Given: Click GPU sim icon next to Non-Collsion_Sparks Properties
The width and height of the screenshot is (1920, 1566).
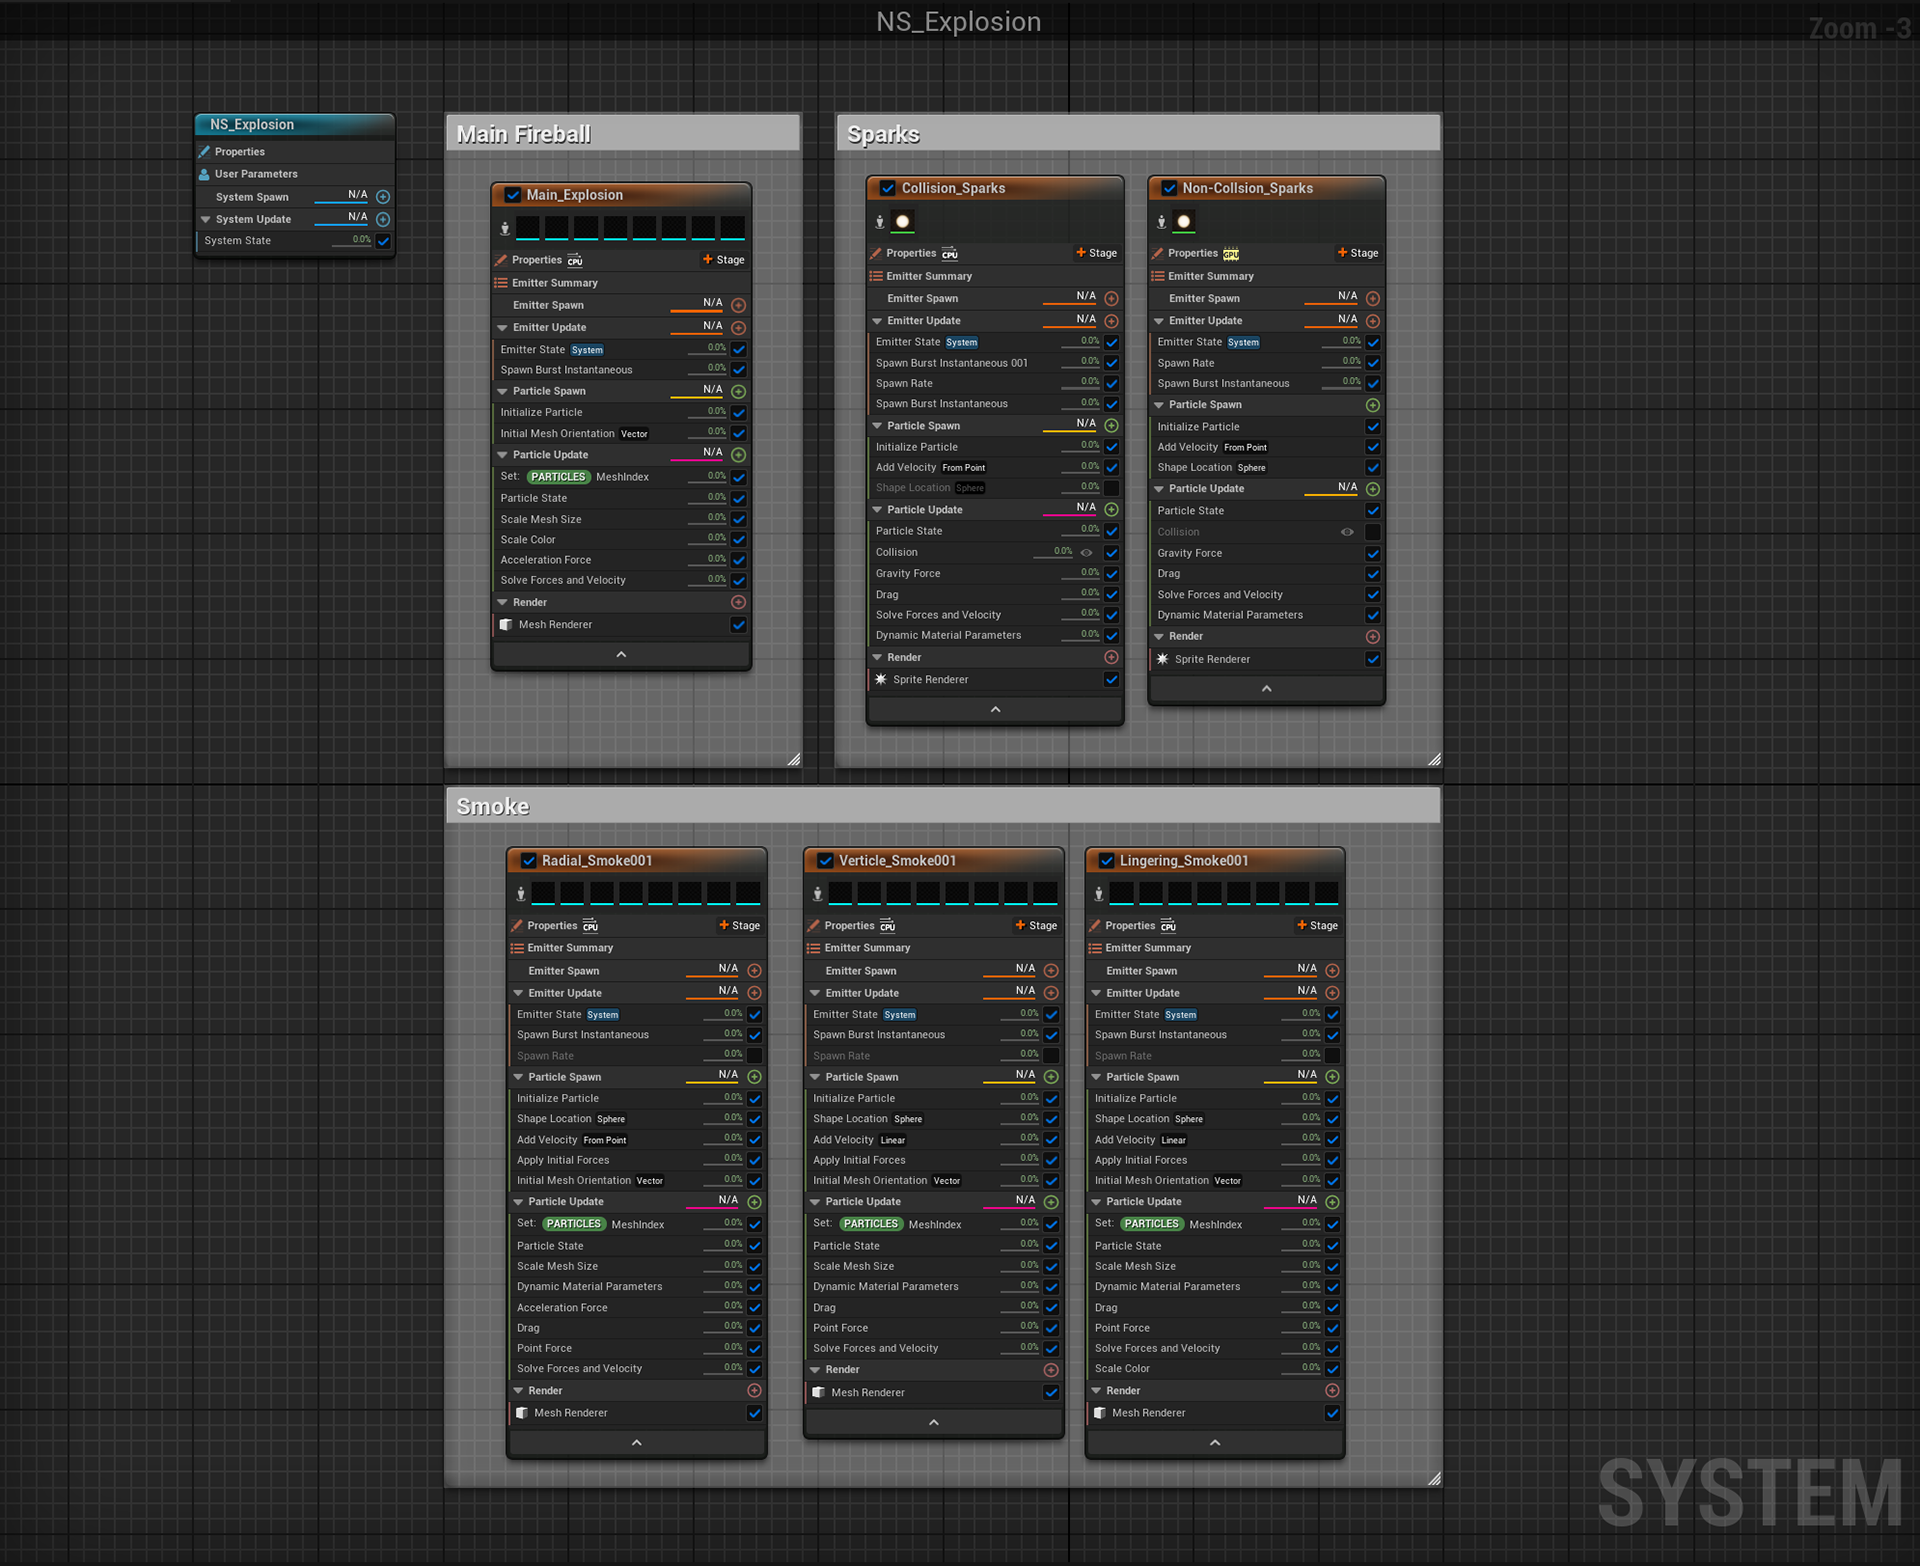Looking at the screenshot, I should 1231,254.
